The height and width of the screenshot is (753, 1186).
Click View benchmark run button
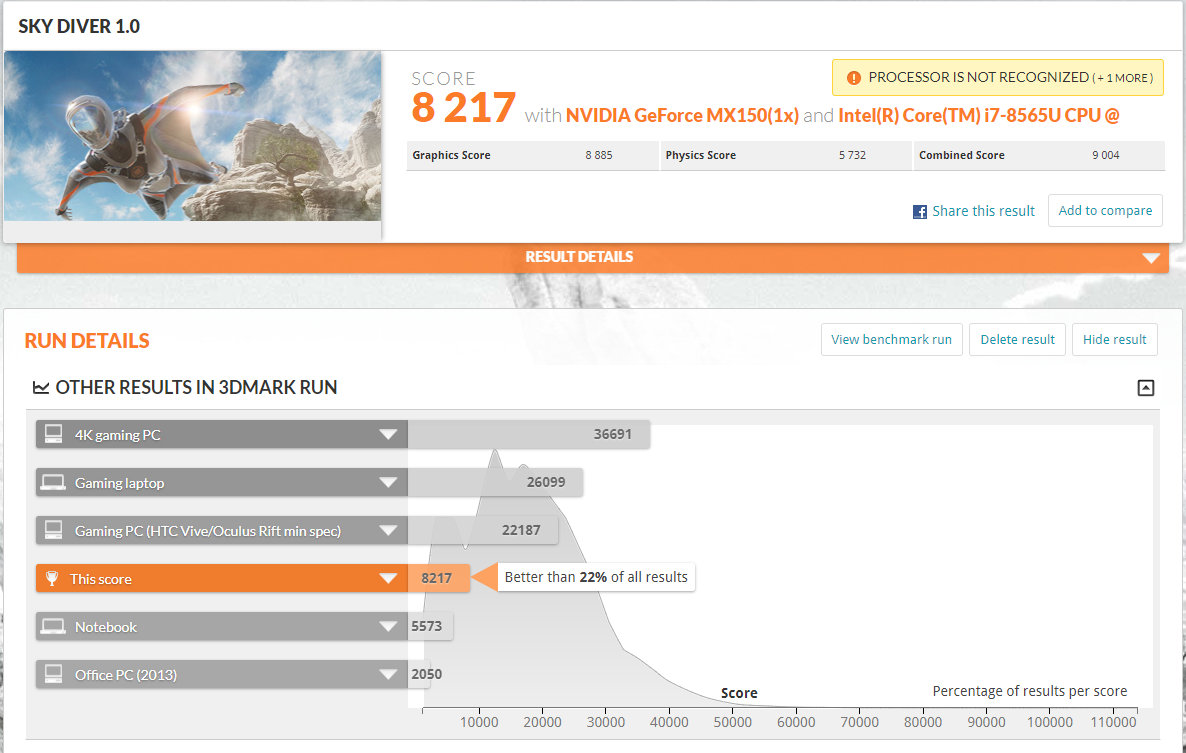pyautogui.click(x=891, y=339)
